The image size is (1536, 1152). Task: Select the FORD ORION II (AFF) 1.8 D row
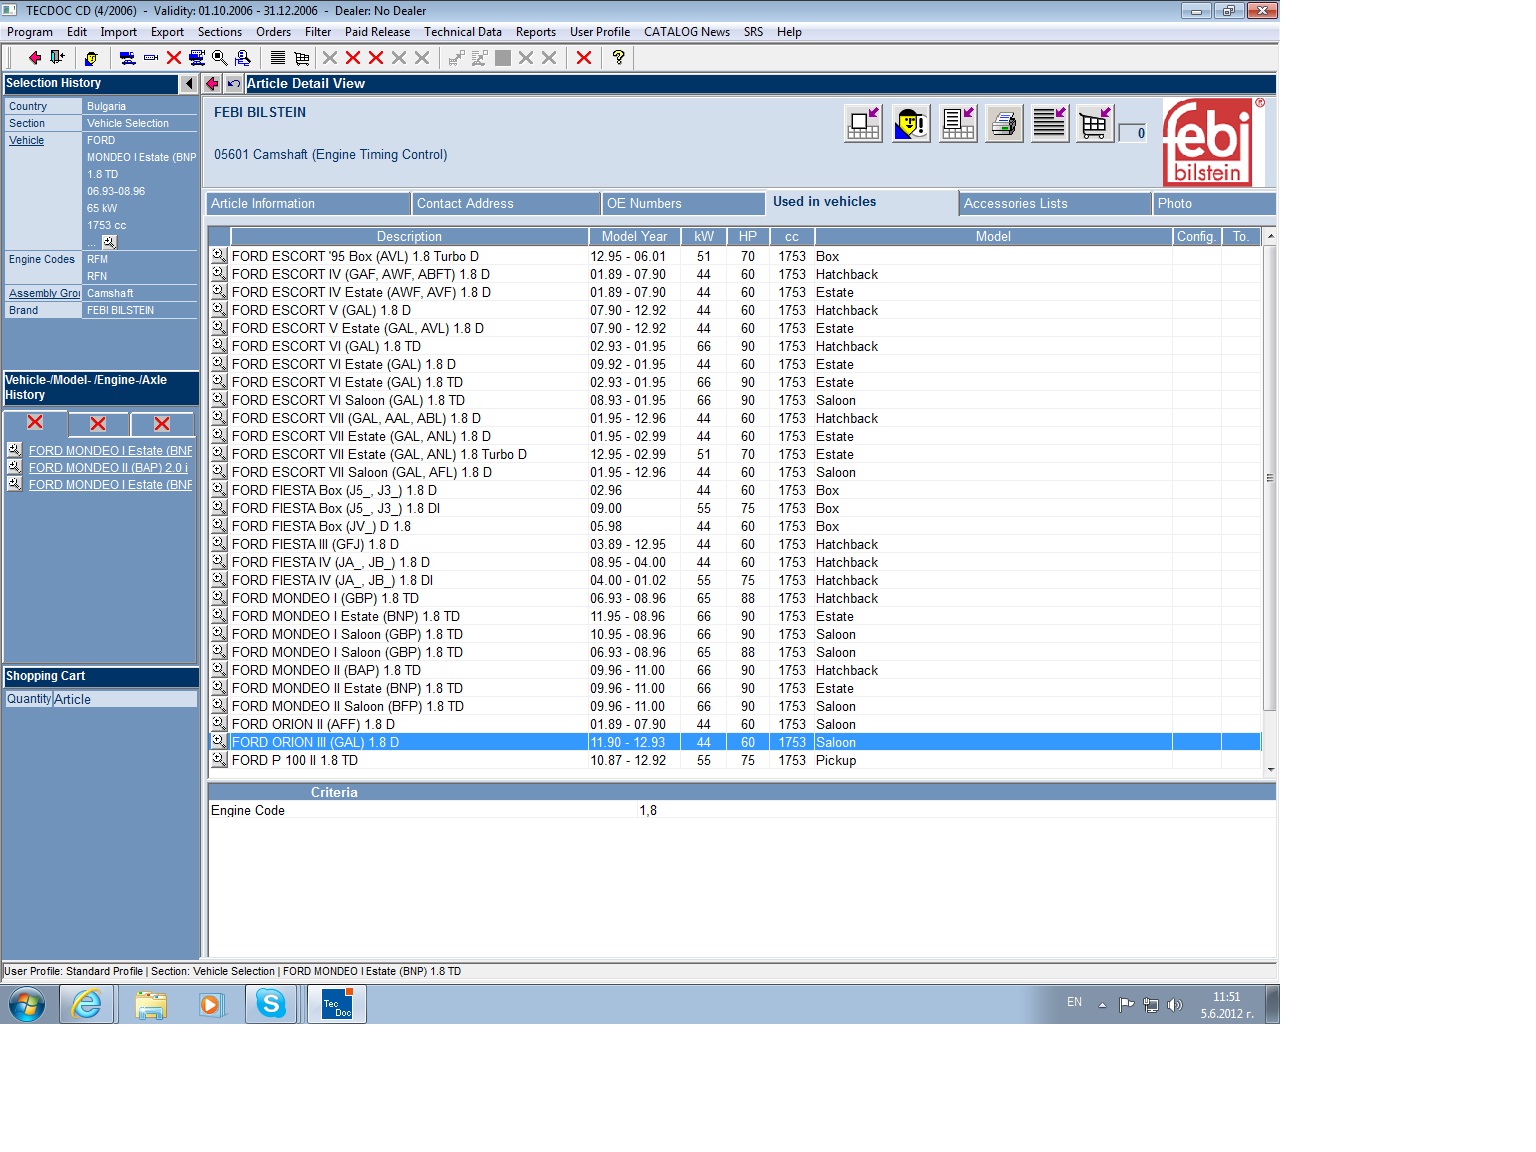pos(734,724)
